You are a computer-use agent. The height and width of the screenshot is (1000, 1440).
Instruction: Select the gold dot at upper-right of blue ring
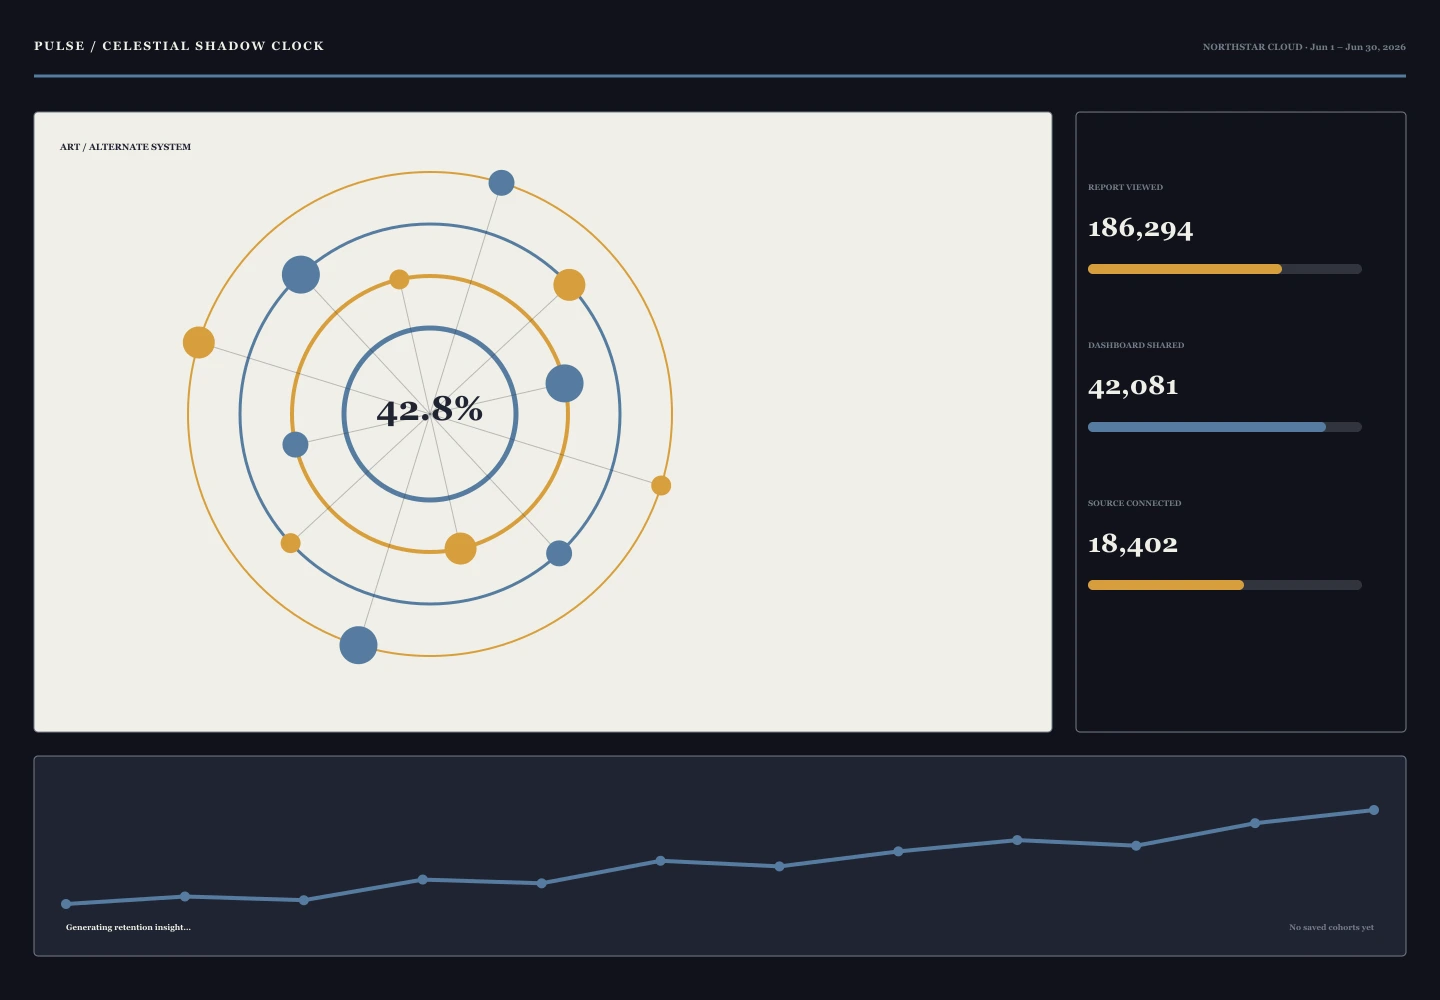click(x=569, y=285)
